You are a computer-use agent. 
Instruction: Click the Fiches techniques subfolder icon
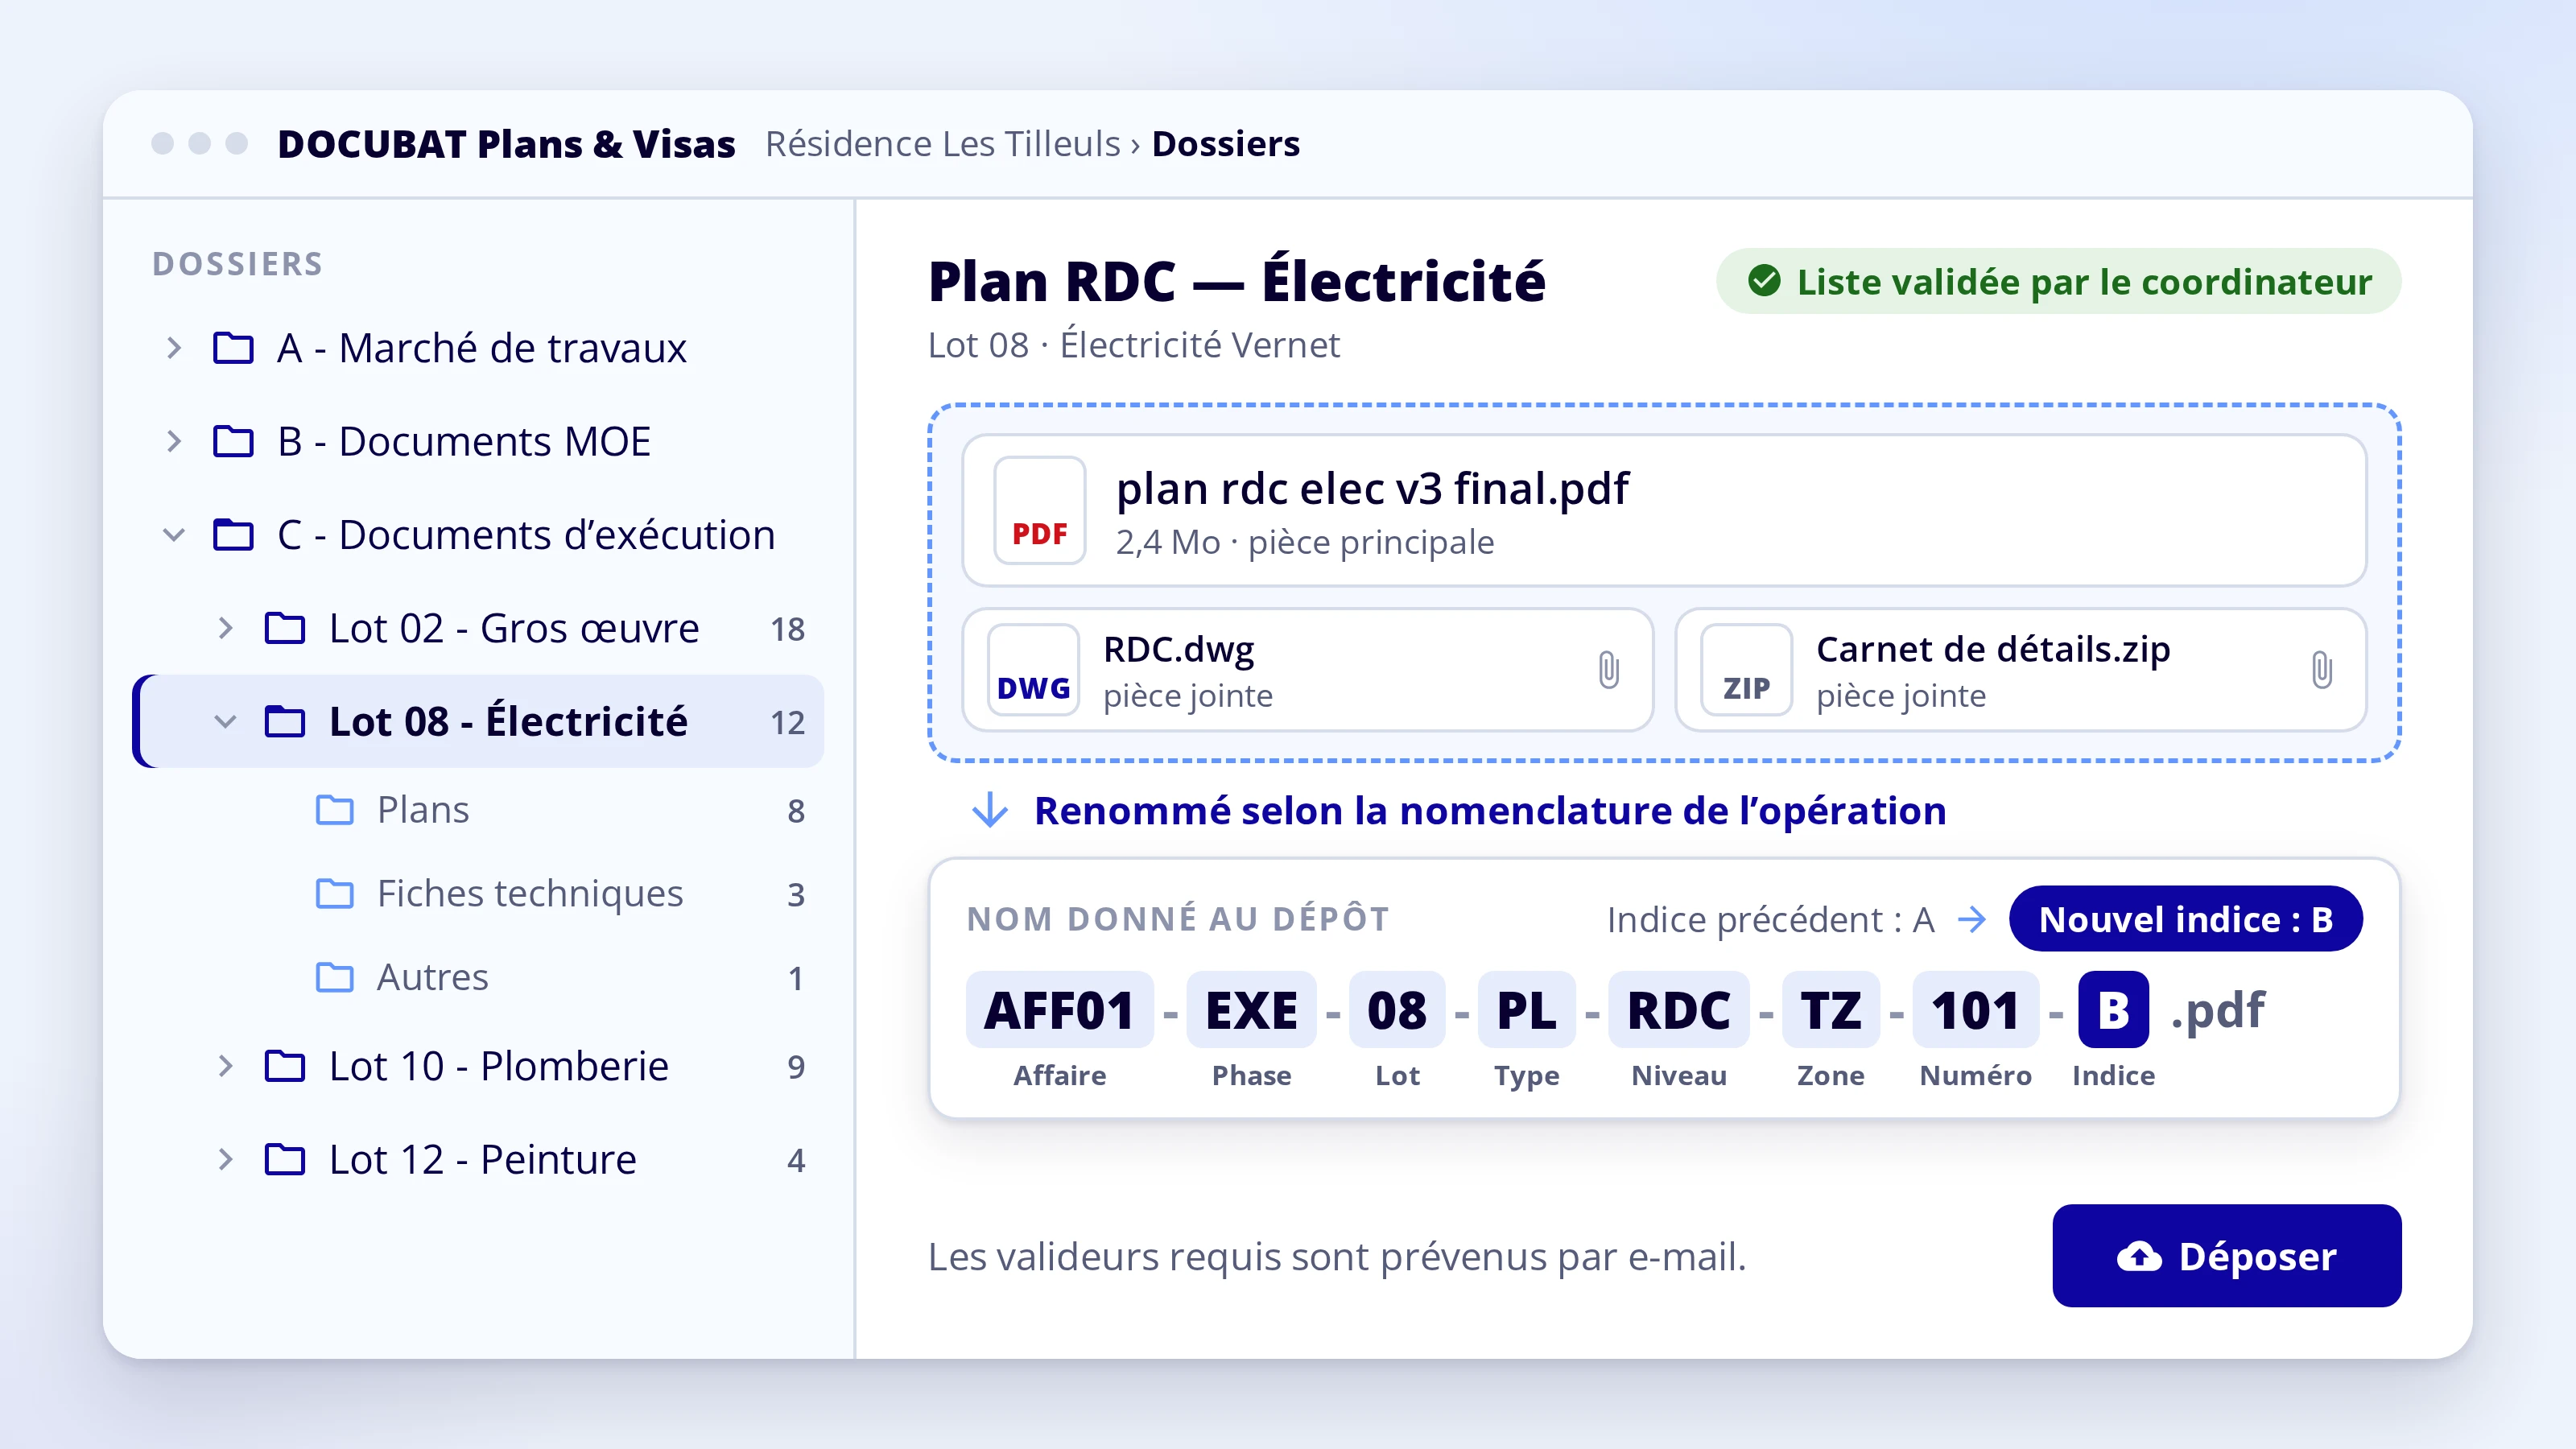click(x=334, y=893)
